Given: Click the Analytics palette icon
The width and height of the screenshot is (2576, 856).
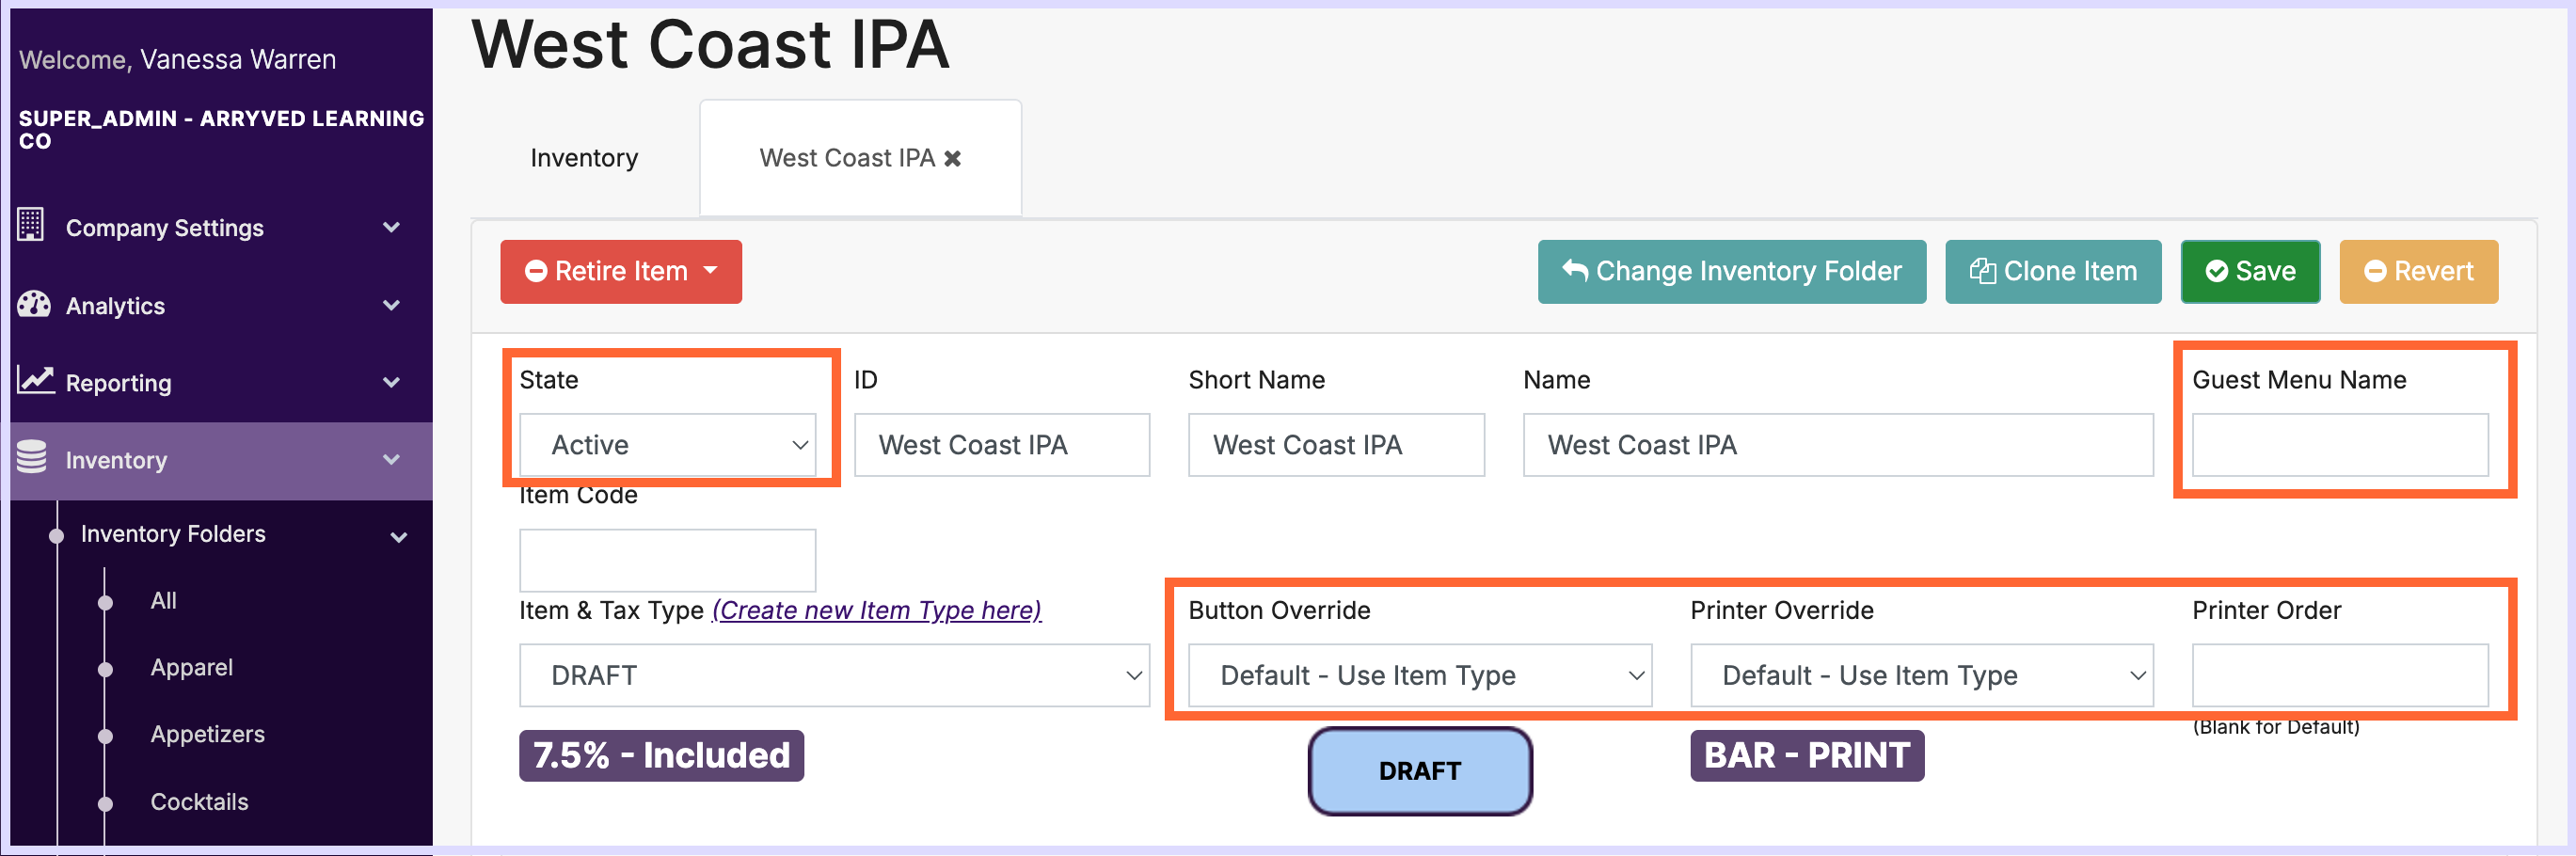Looking at the screenshot, I should pos(34,304).
